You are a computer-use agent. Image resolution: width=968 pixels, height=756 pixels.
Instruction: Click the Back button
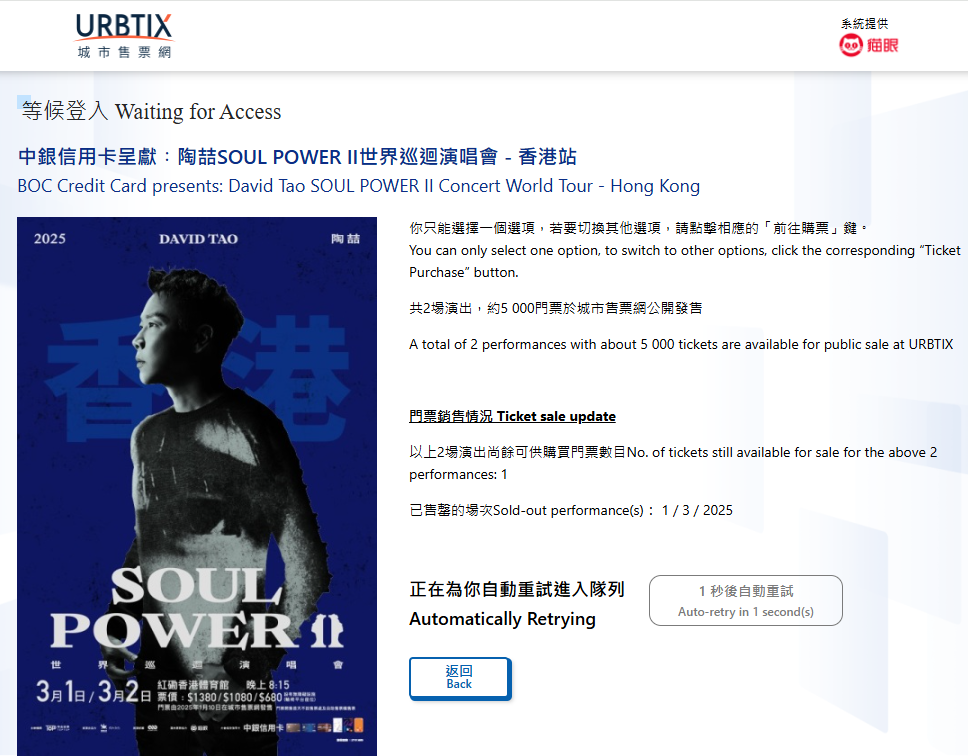click(x=460, y=678)
